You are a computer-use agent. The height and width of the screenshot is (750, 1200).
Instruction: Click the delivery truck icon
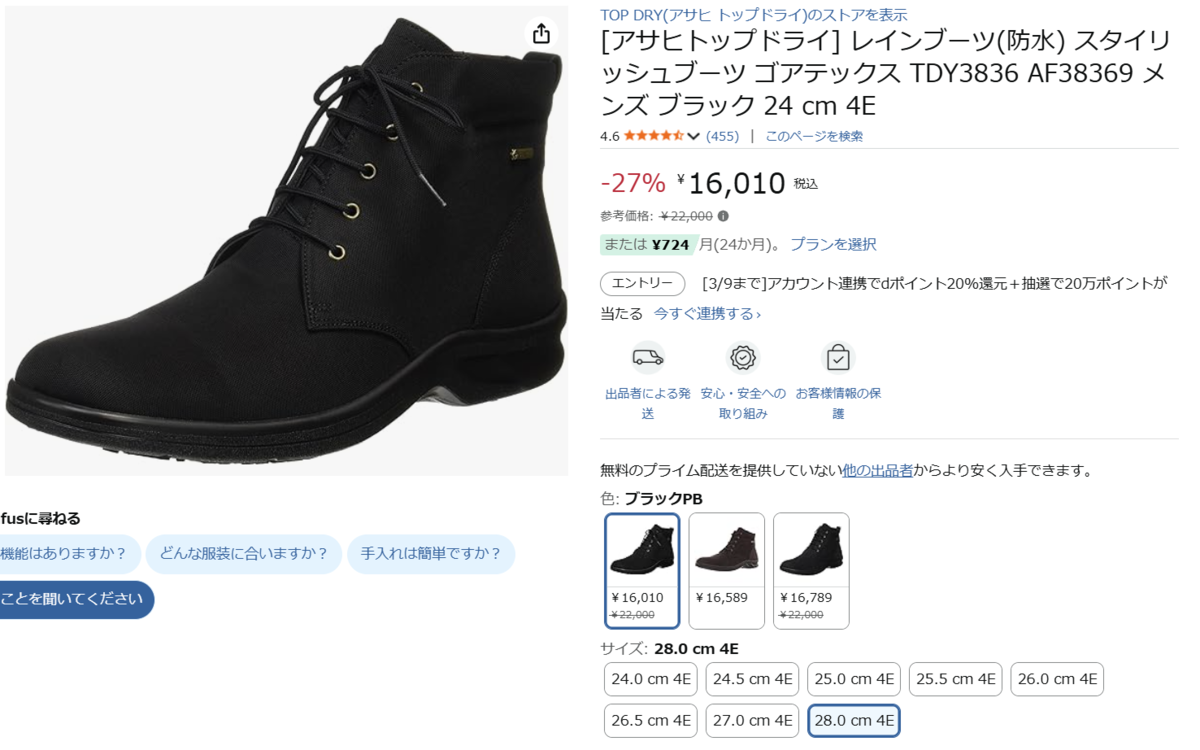click(x=648, y=358)
